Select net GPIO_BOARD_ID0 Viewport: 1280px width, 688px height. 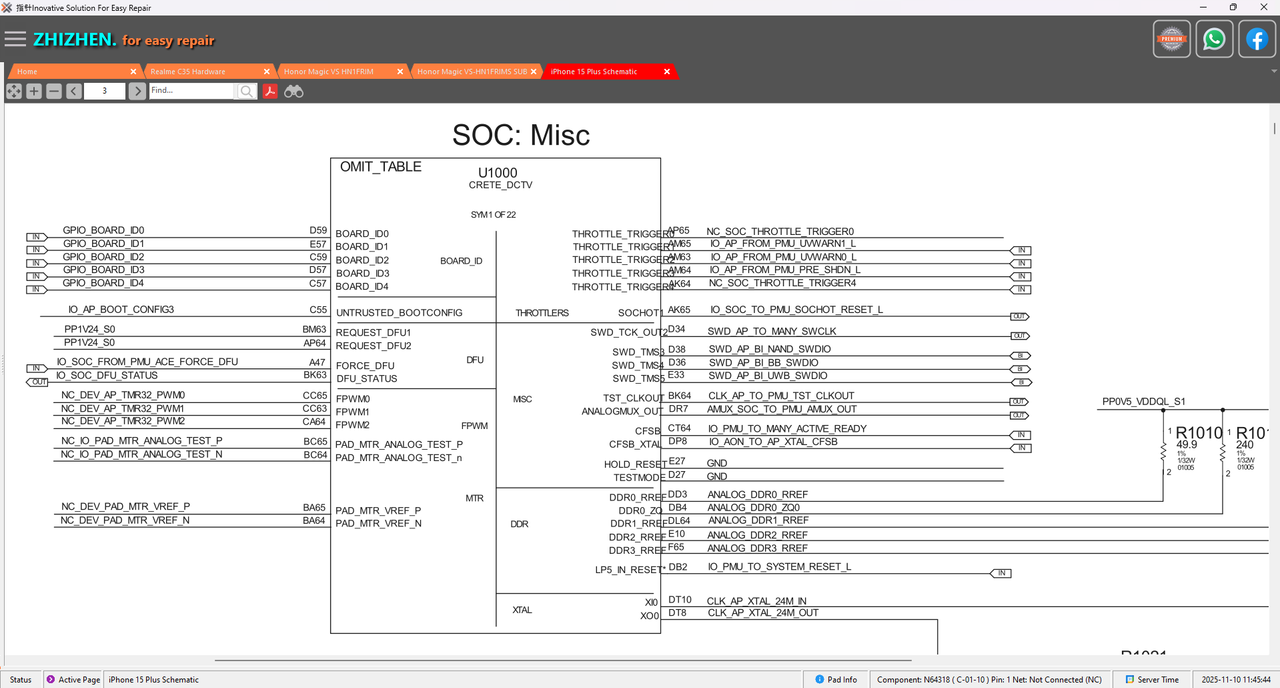tap(103, 230)
